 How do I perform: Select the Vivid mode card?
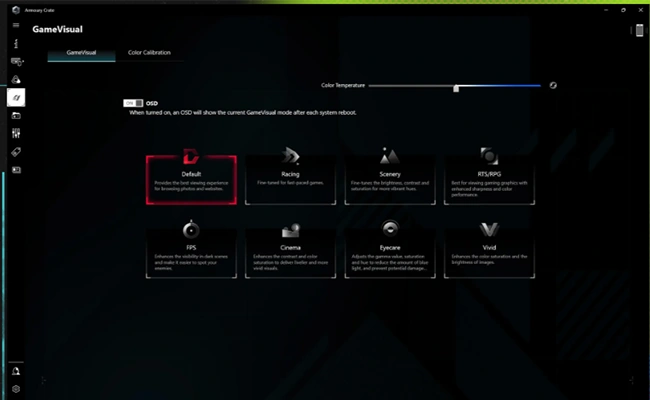tap(489, 253)
